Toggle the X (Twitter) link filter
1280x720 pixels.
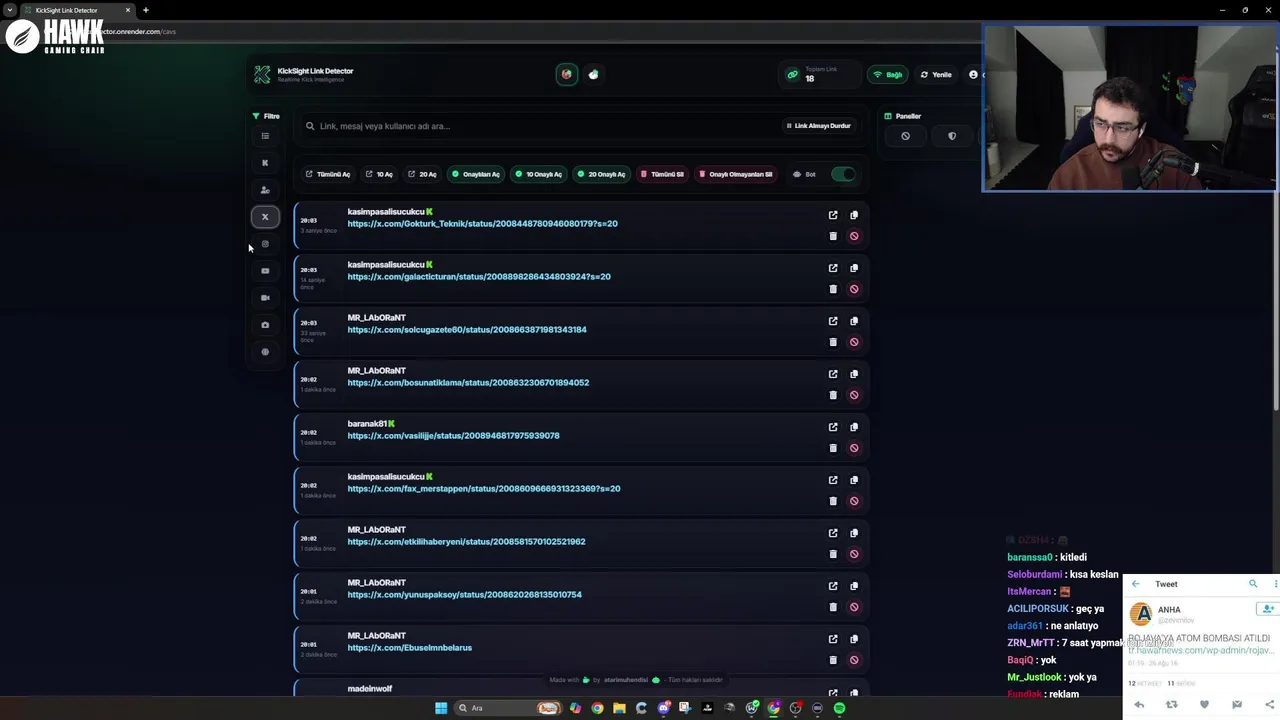(x=265, y=217)
